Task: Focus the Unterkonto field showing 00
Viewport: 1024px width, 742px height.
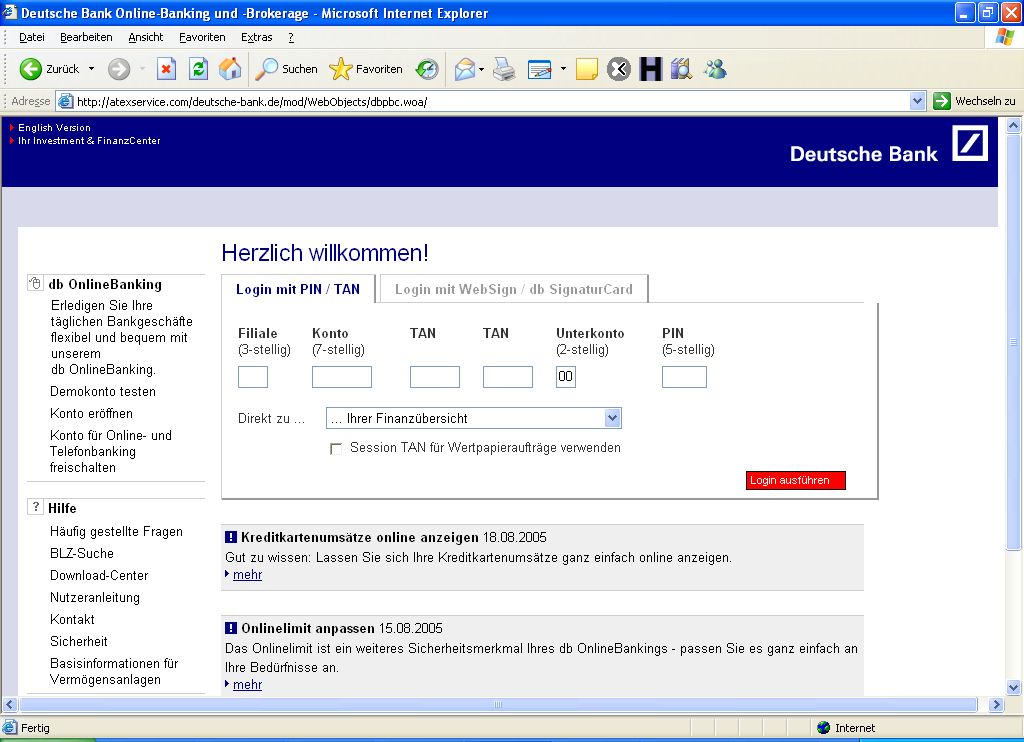Action: (566, 377)
